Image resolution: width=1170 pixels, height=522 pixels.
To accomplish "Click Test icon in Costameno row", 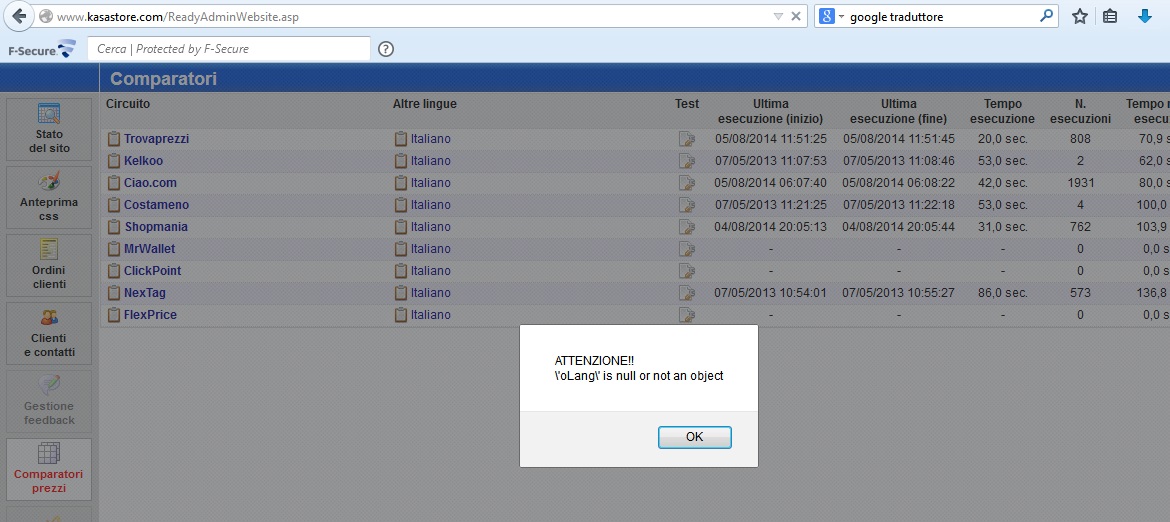I will pos(686,204).
